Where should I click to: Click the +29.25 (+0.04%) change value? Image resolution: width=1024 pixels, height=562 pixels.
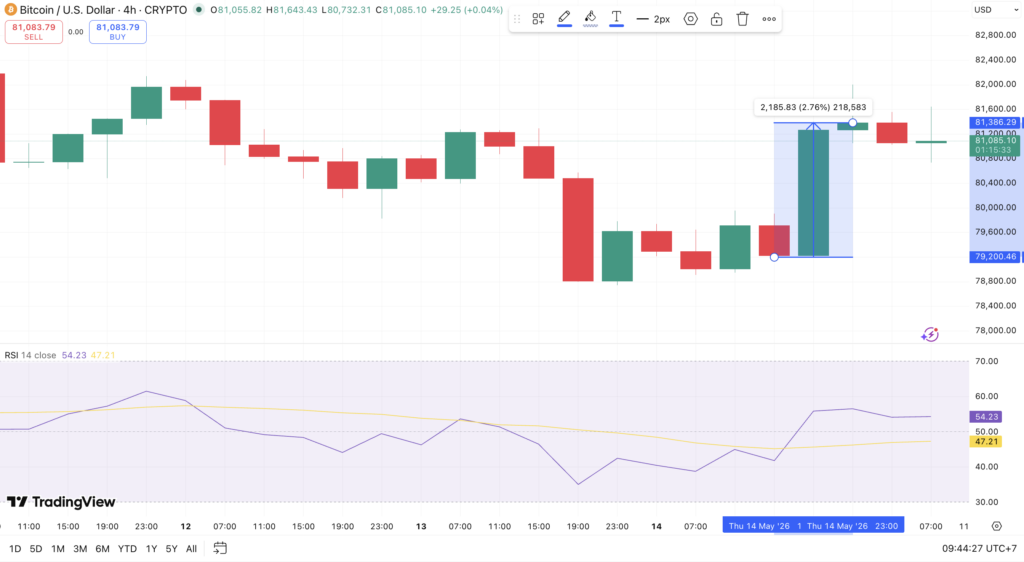click(x=466, y=10)
